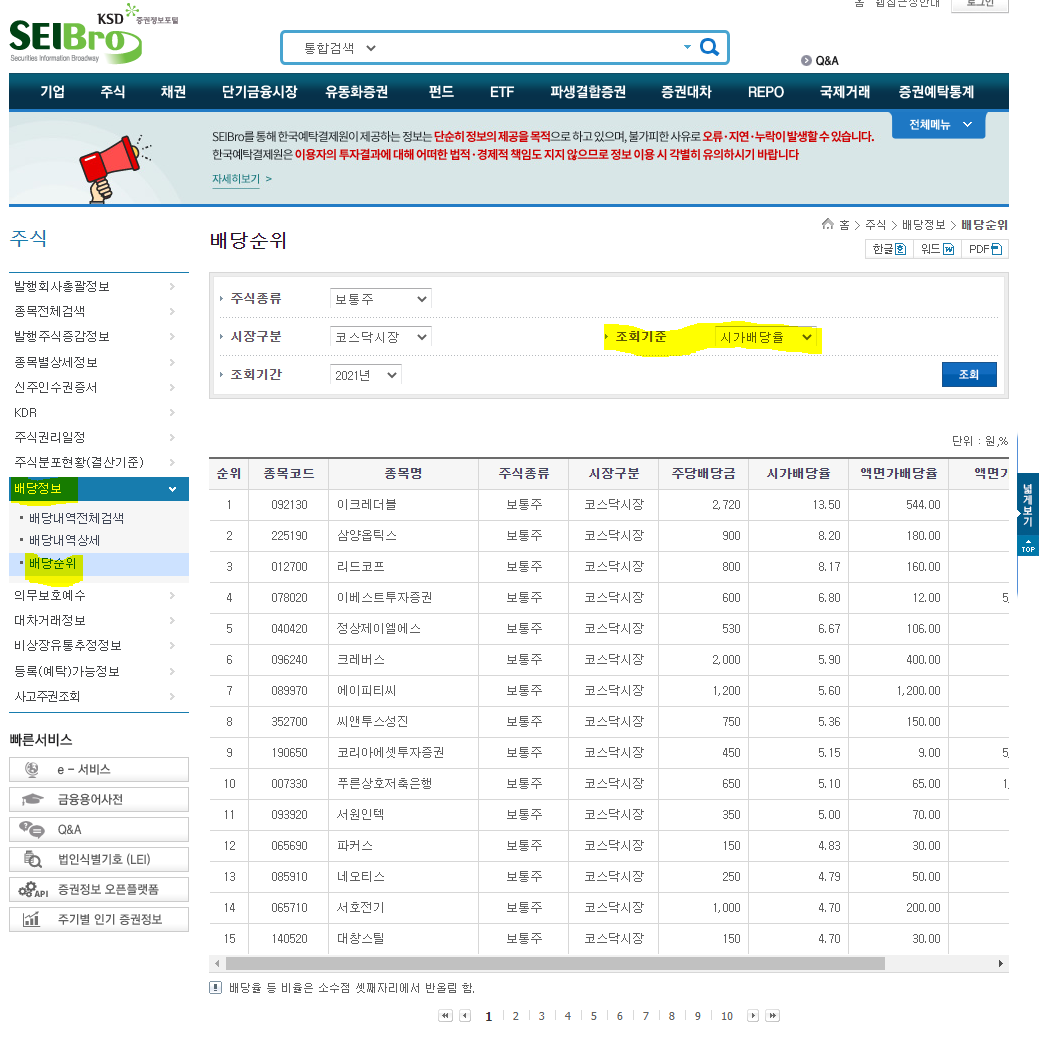Click the home icon in breadcrumb

828,224
